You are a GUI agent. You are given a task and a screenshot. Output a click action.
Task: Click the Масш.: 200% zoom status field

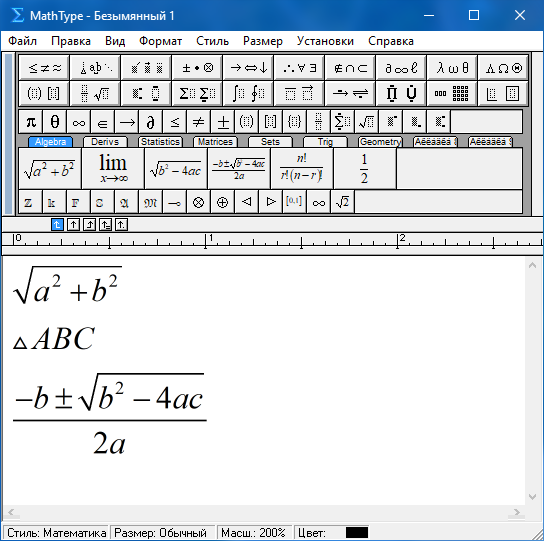[x=254, y=533]
